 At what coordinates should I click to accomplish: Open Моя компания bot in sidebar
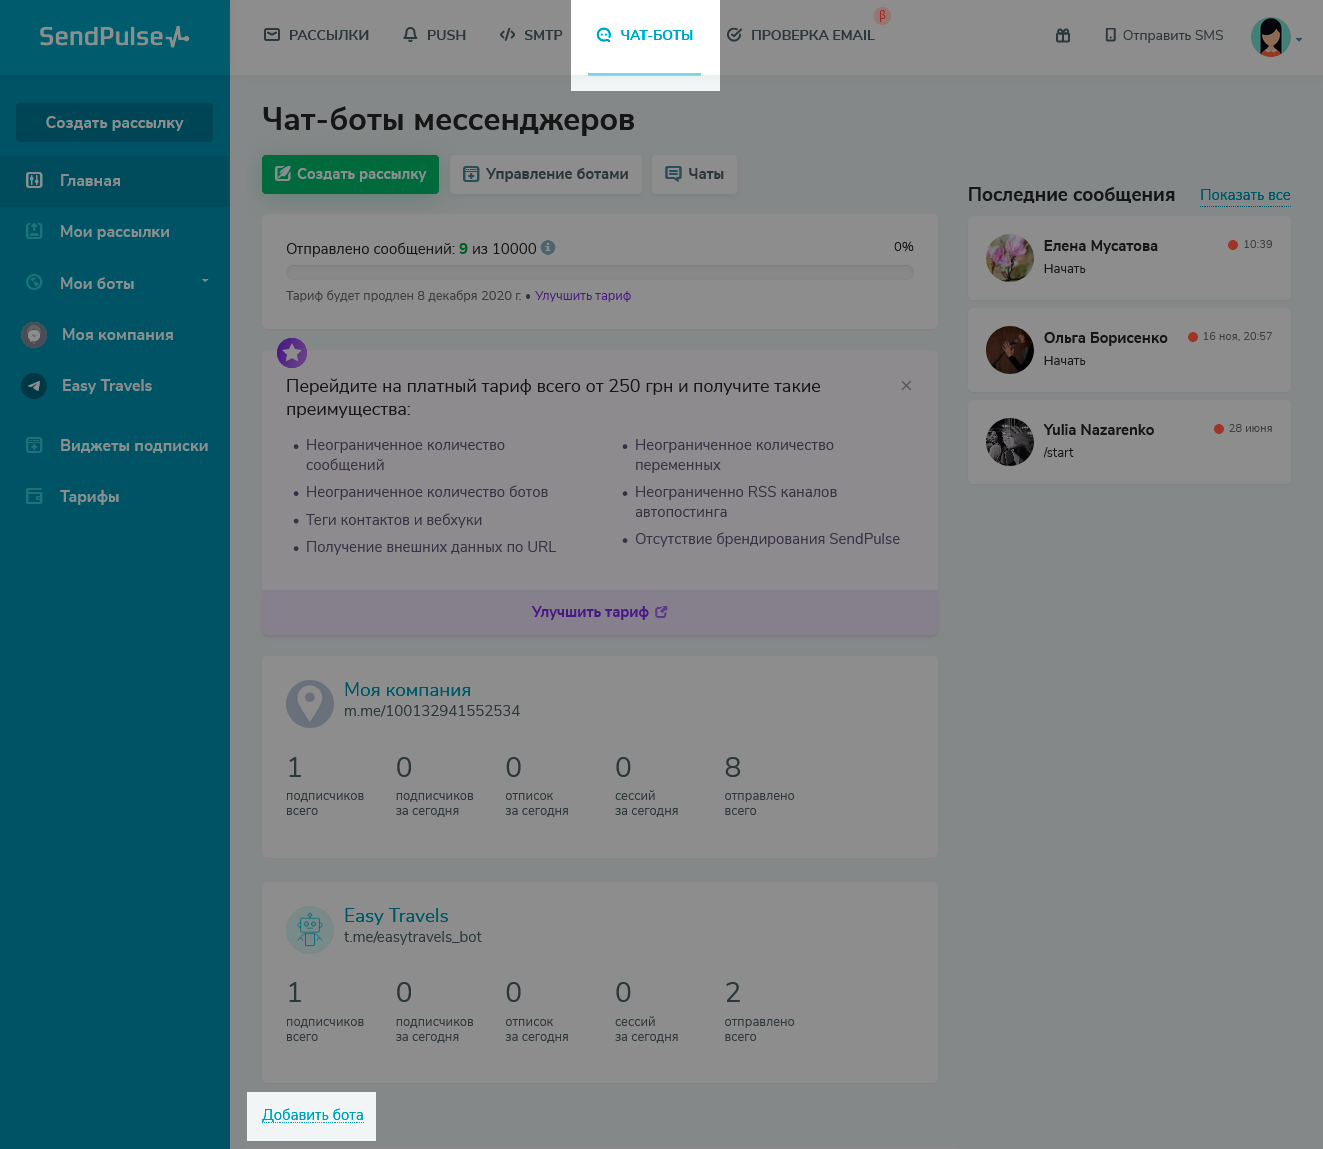pos(115,335)
